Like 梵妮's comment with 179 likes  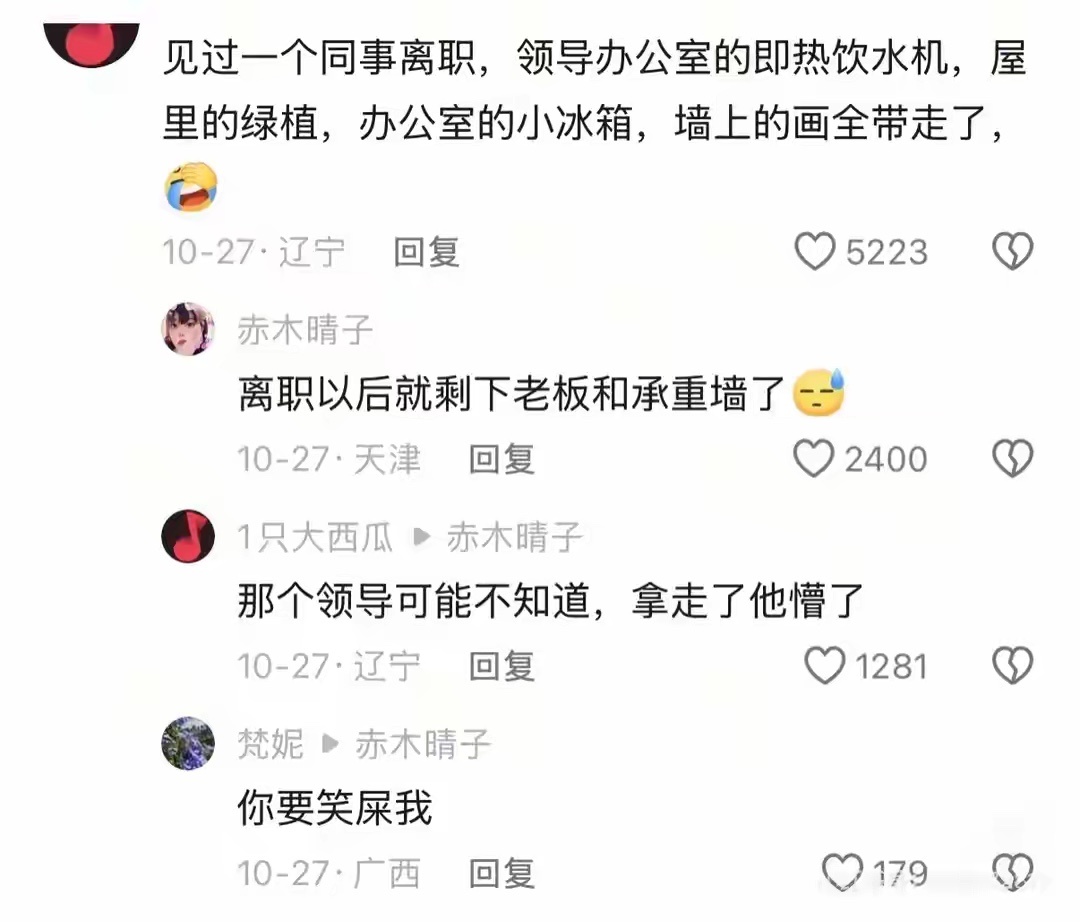(842, 872)
